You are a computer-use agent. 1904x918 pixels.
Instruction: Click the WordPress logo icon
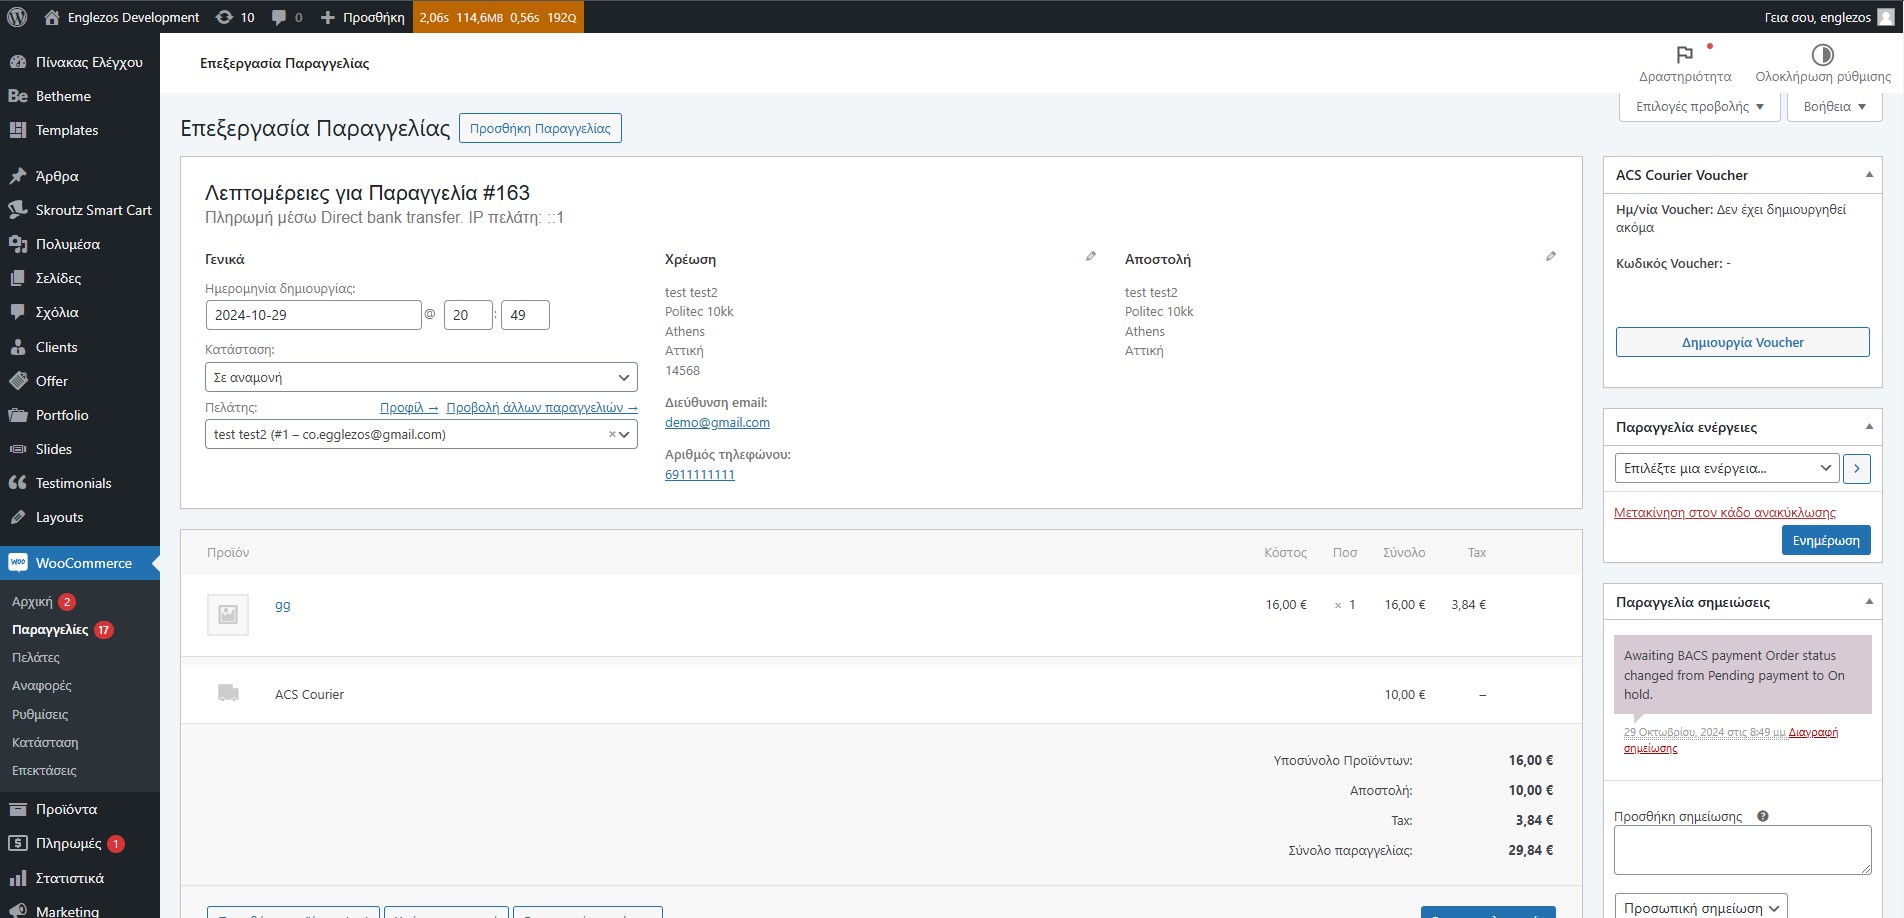coord(17,17)
